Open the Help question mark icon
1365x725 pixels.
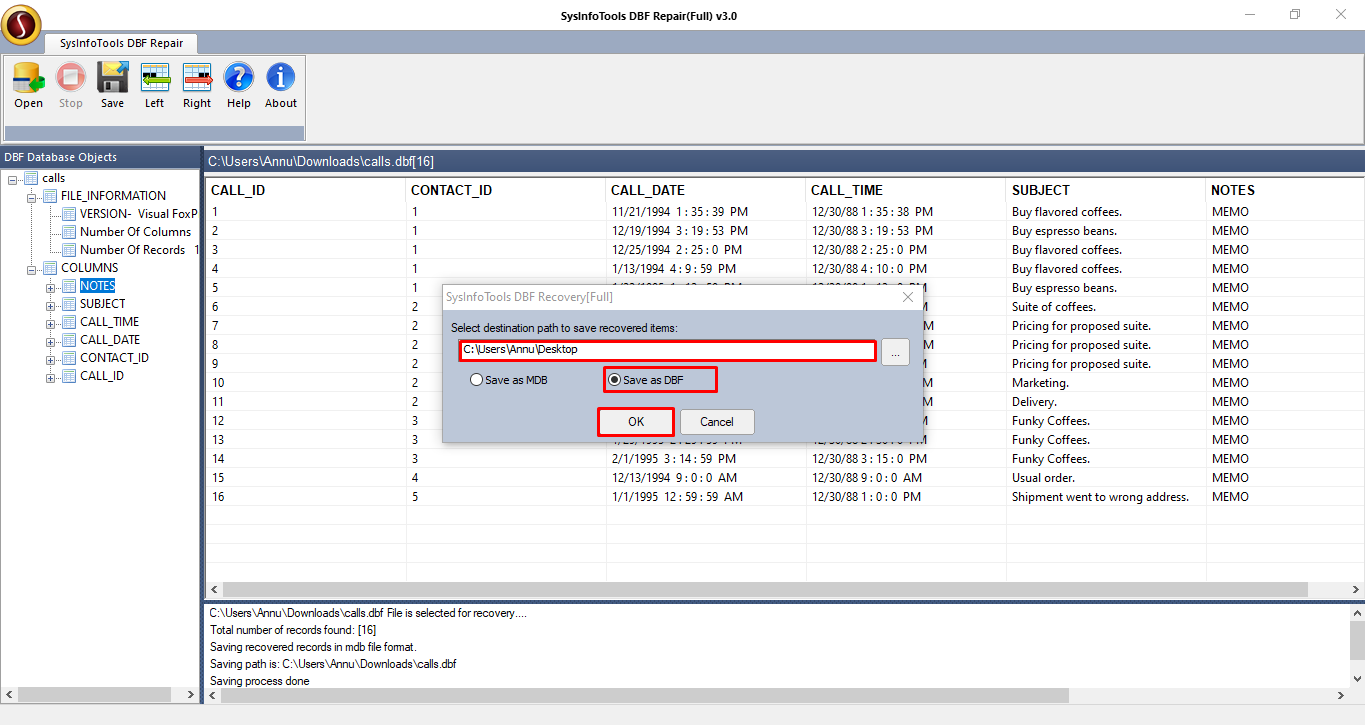pos(239,79)
